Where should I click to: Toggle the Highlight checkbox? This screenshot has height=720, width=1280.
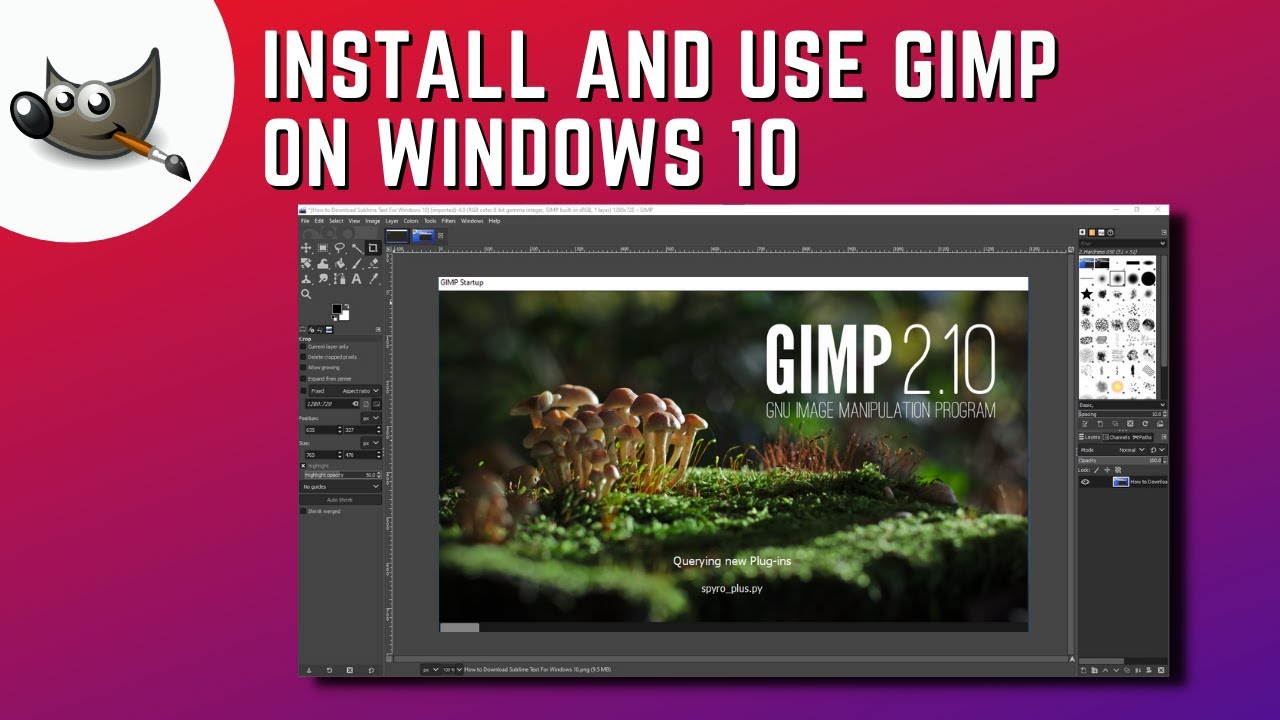click(303, 466)
